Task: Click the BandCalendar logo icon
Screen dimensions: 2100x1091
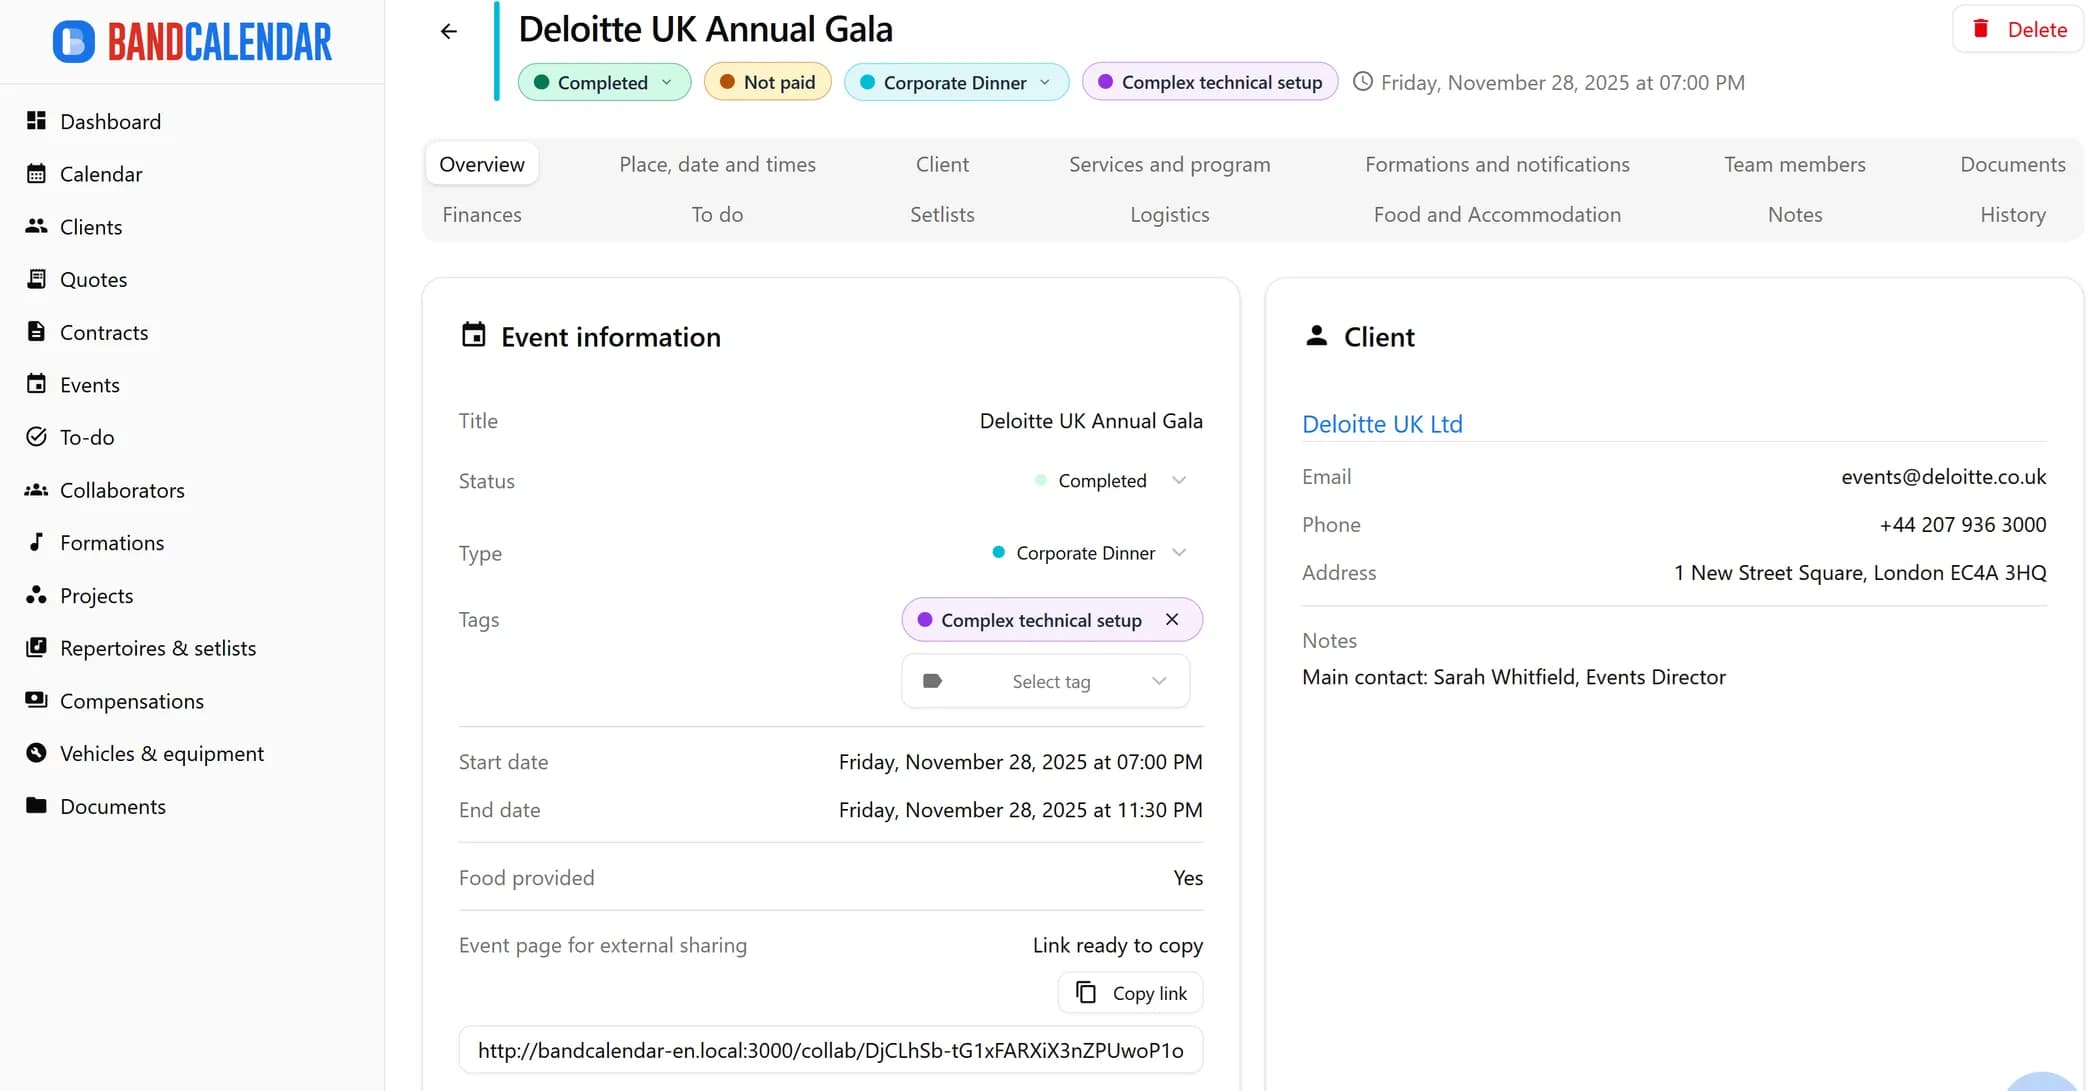Action: tap(74, 42)
